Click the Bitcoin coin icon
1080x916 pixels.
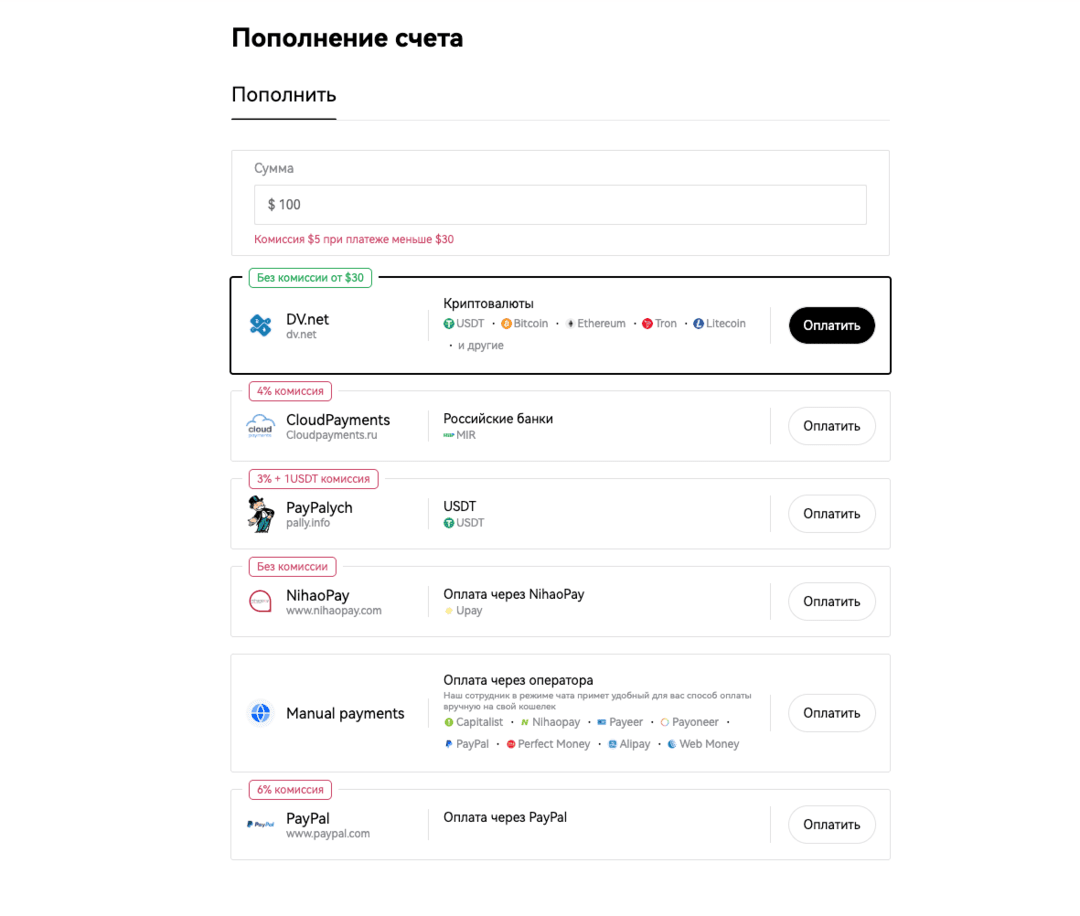506,324
